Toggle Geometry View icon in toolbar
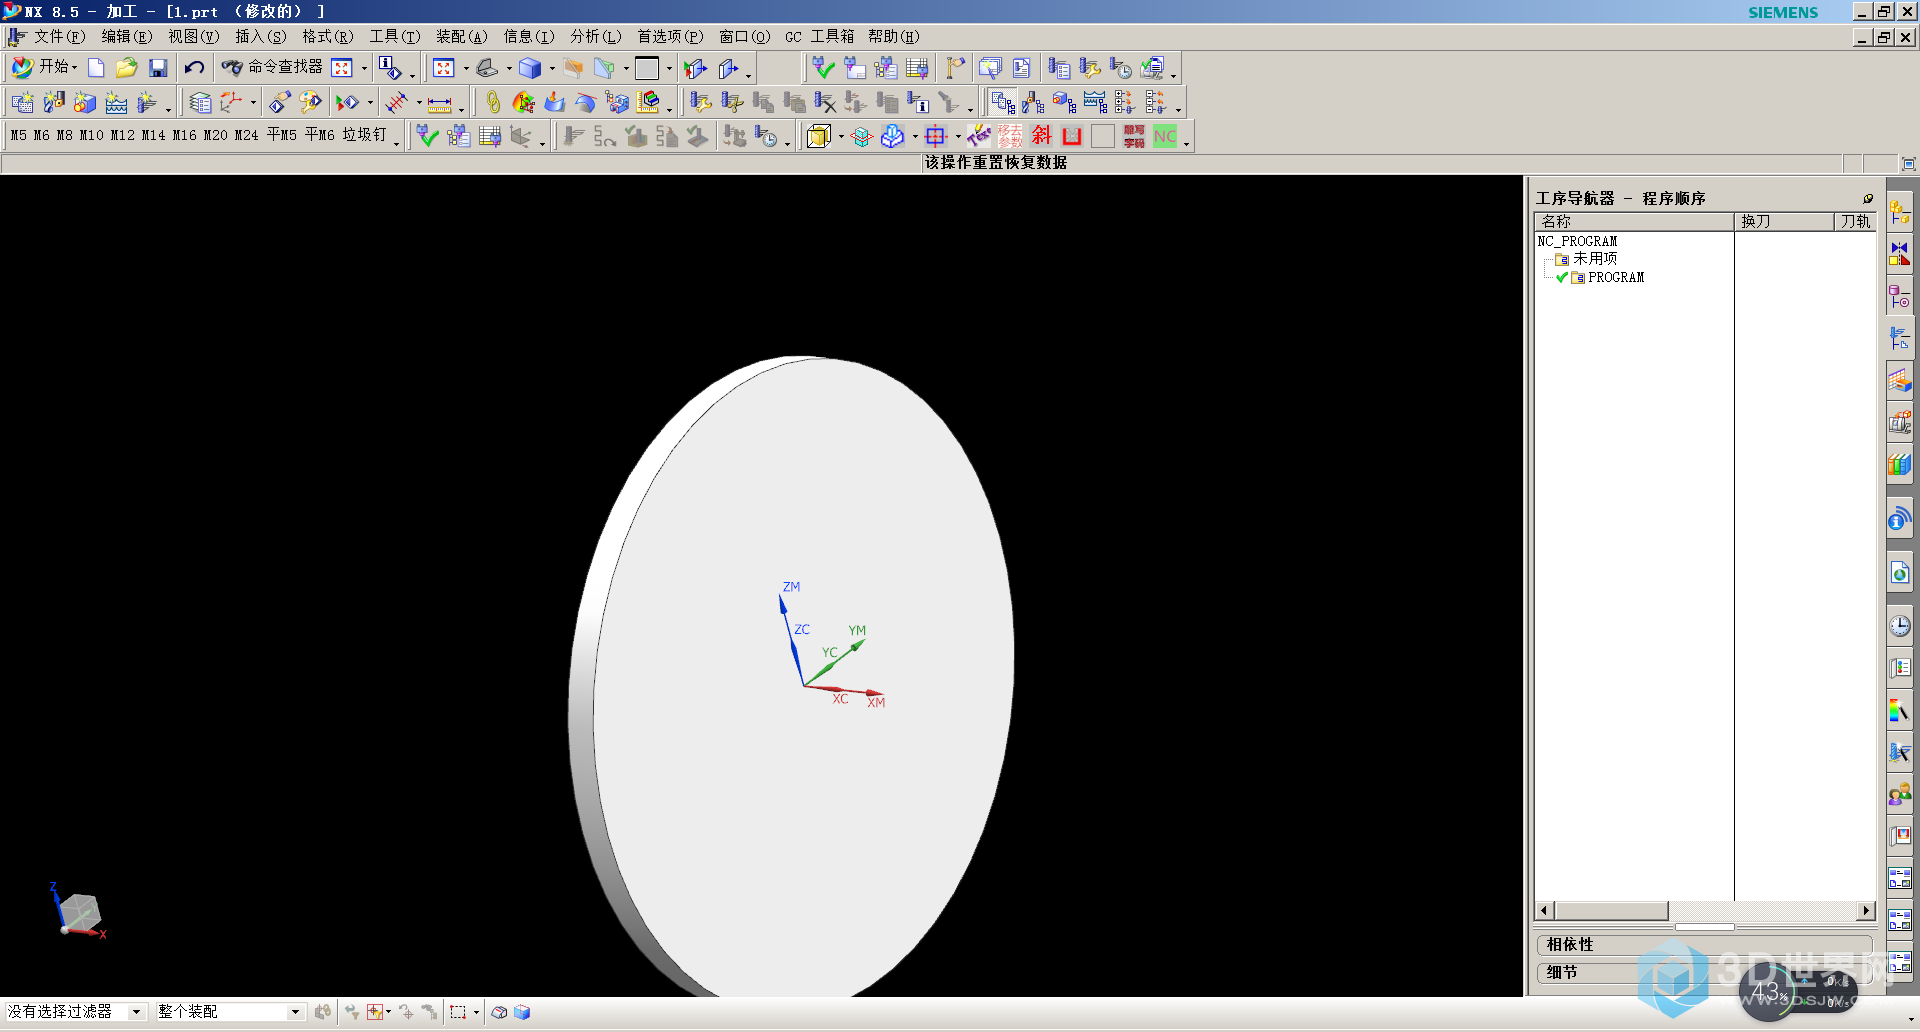Screen dimensions: 1920x1032 click(1064, 103)
